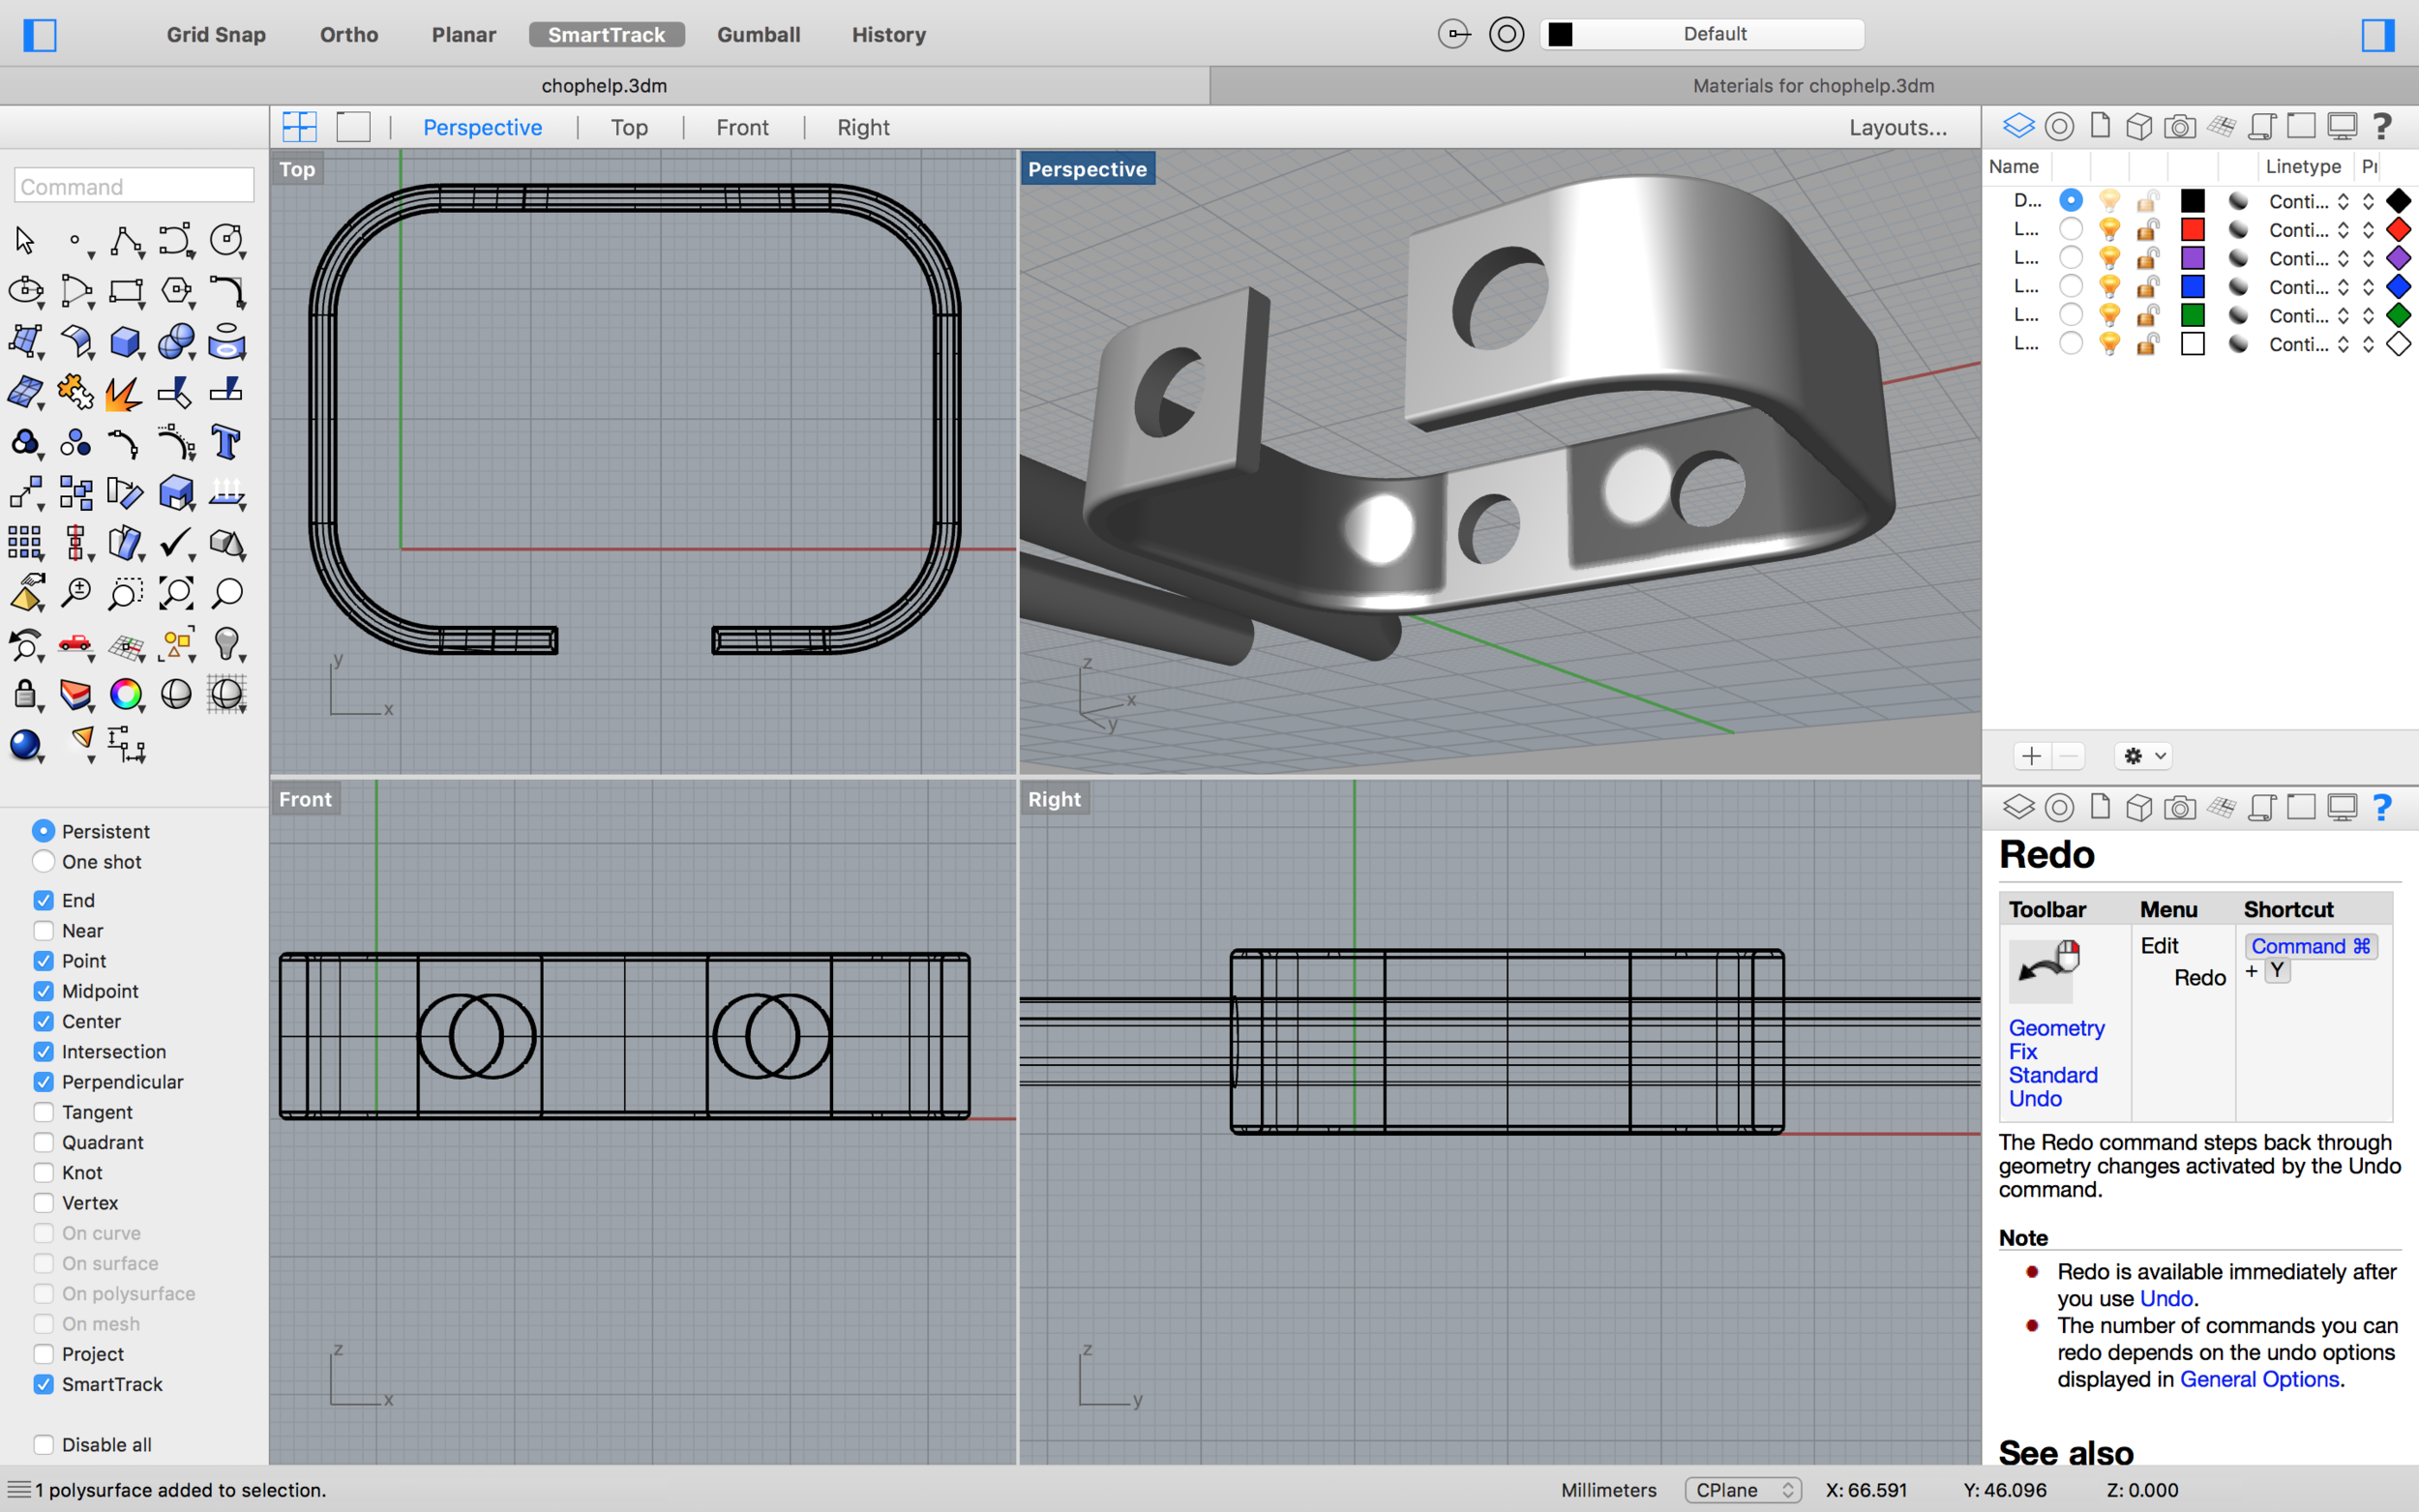The height and width of the screenshot is (1512, 2419).
Task: Toggle the right sidebar panel icon
Action: (2378, 35)
